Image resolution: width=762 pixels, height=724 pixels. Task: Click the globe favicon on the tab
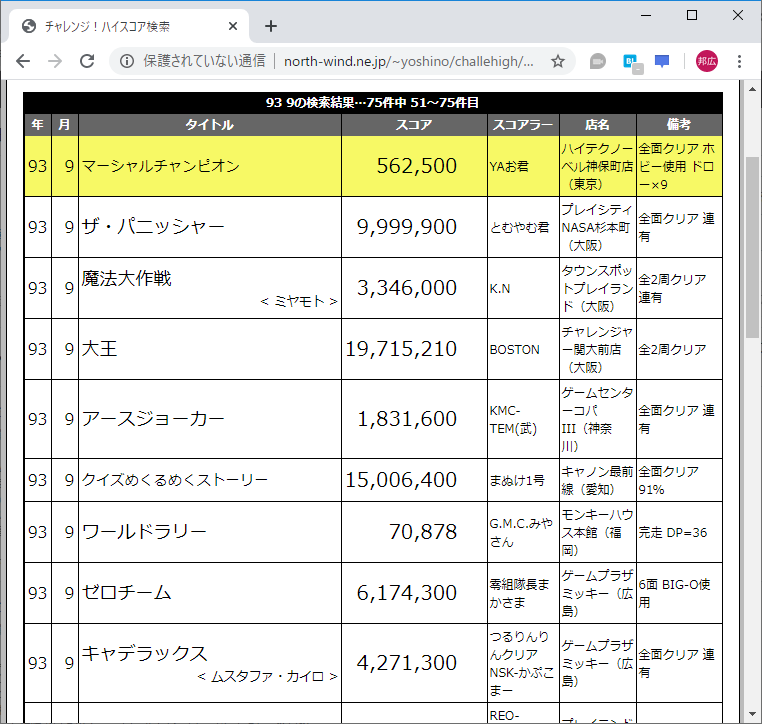(x=29, y=26)
